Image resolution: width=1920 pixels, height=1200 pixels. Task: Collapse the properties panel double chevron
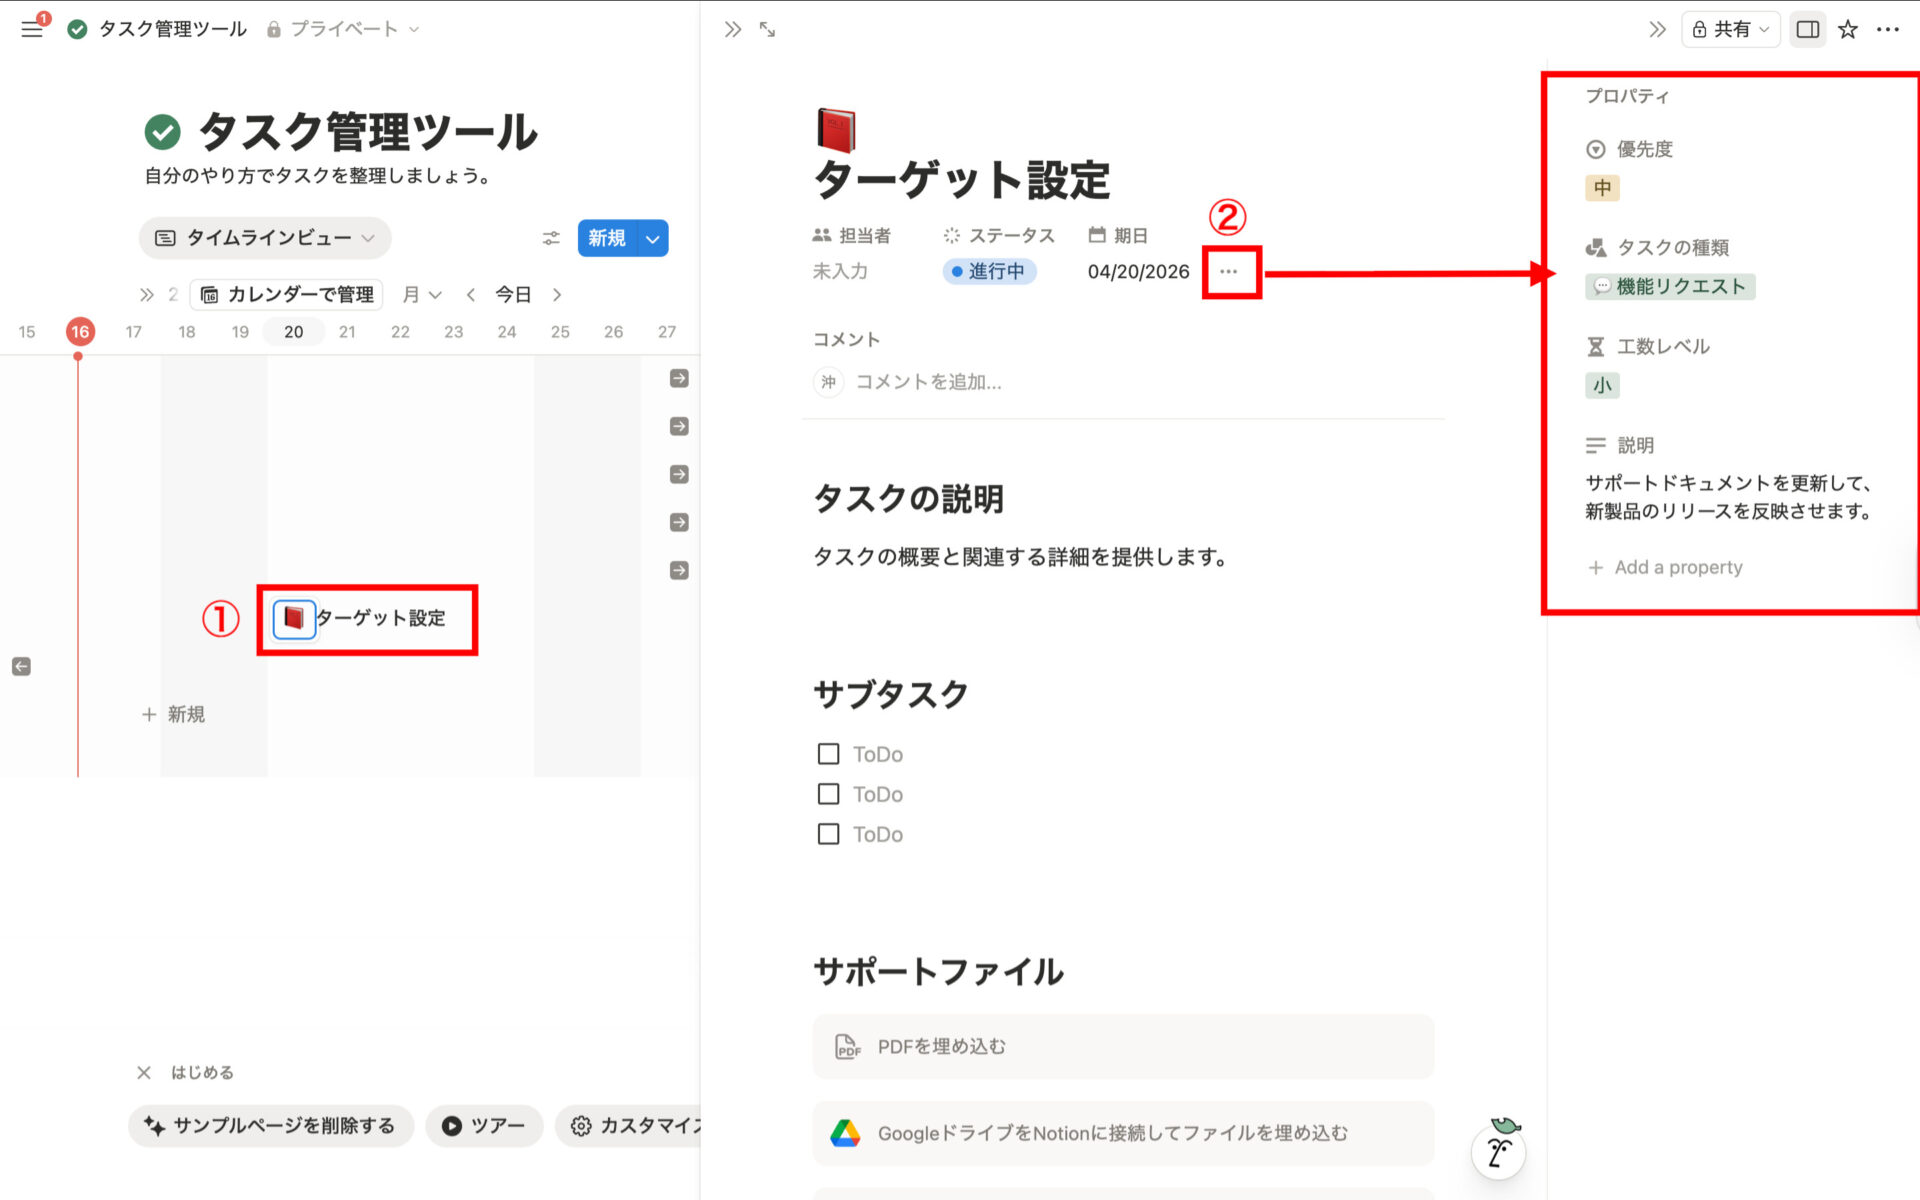pyautogui.click(x=1657, y=29)
